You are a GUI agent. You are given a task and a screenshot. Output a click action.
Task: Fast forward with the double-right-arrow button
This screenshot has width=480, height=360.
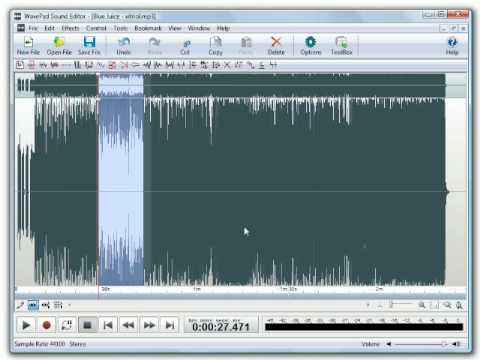tap(149, 325)
